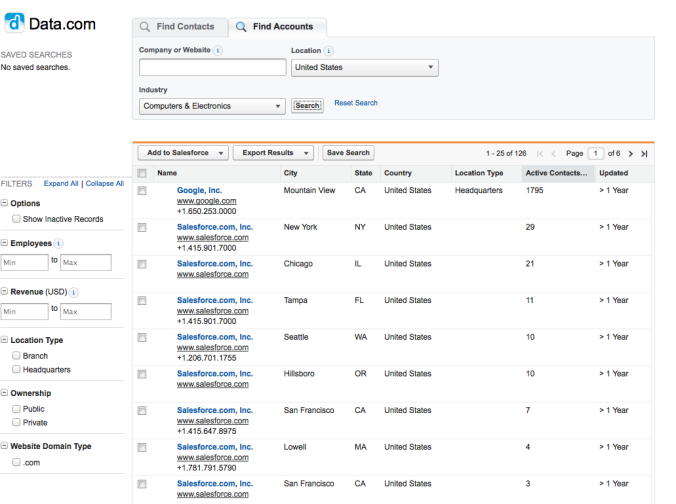The width and height of the screenshot is (676, 504).
Task: Click the Company or Website info icon
Action: point(218,50)
